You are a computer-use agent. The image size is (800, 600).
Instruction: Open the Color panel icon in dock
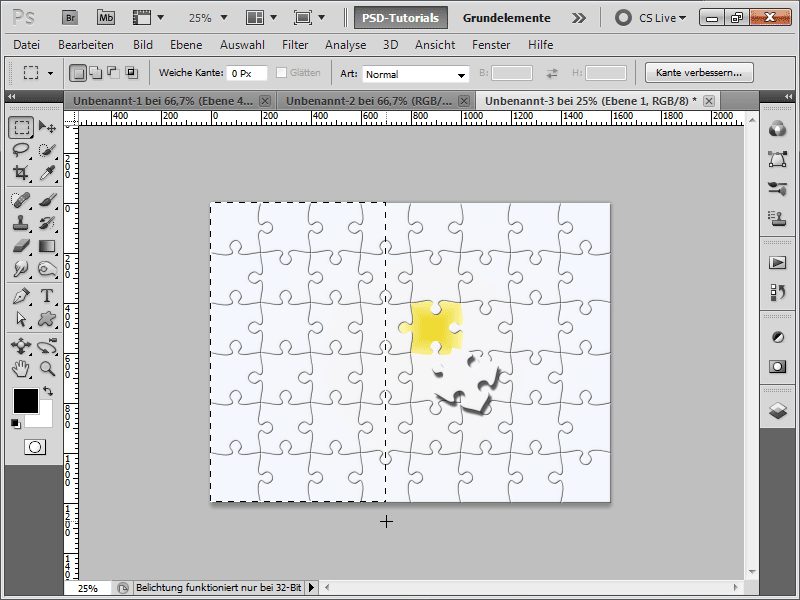[x=778, y=129]
